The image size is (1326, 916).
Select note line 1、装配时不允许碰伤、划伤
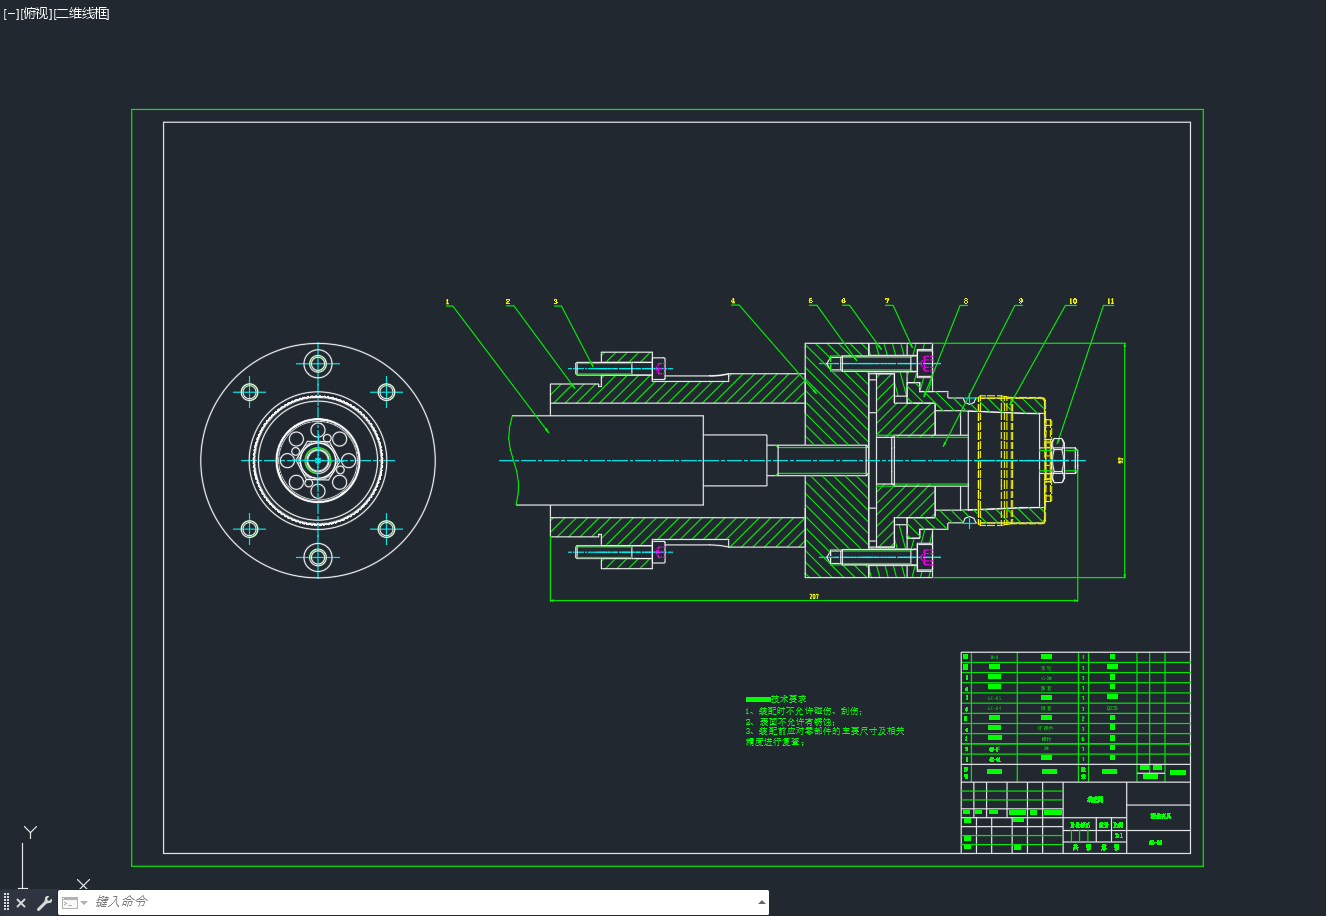tap(802, 711)
